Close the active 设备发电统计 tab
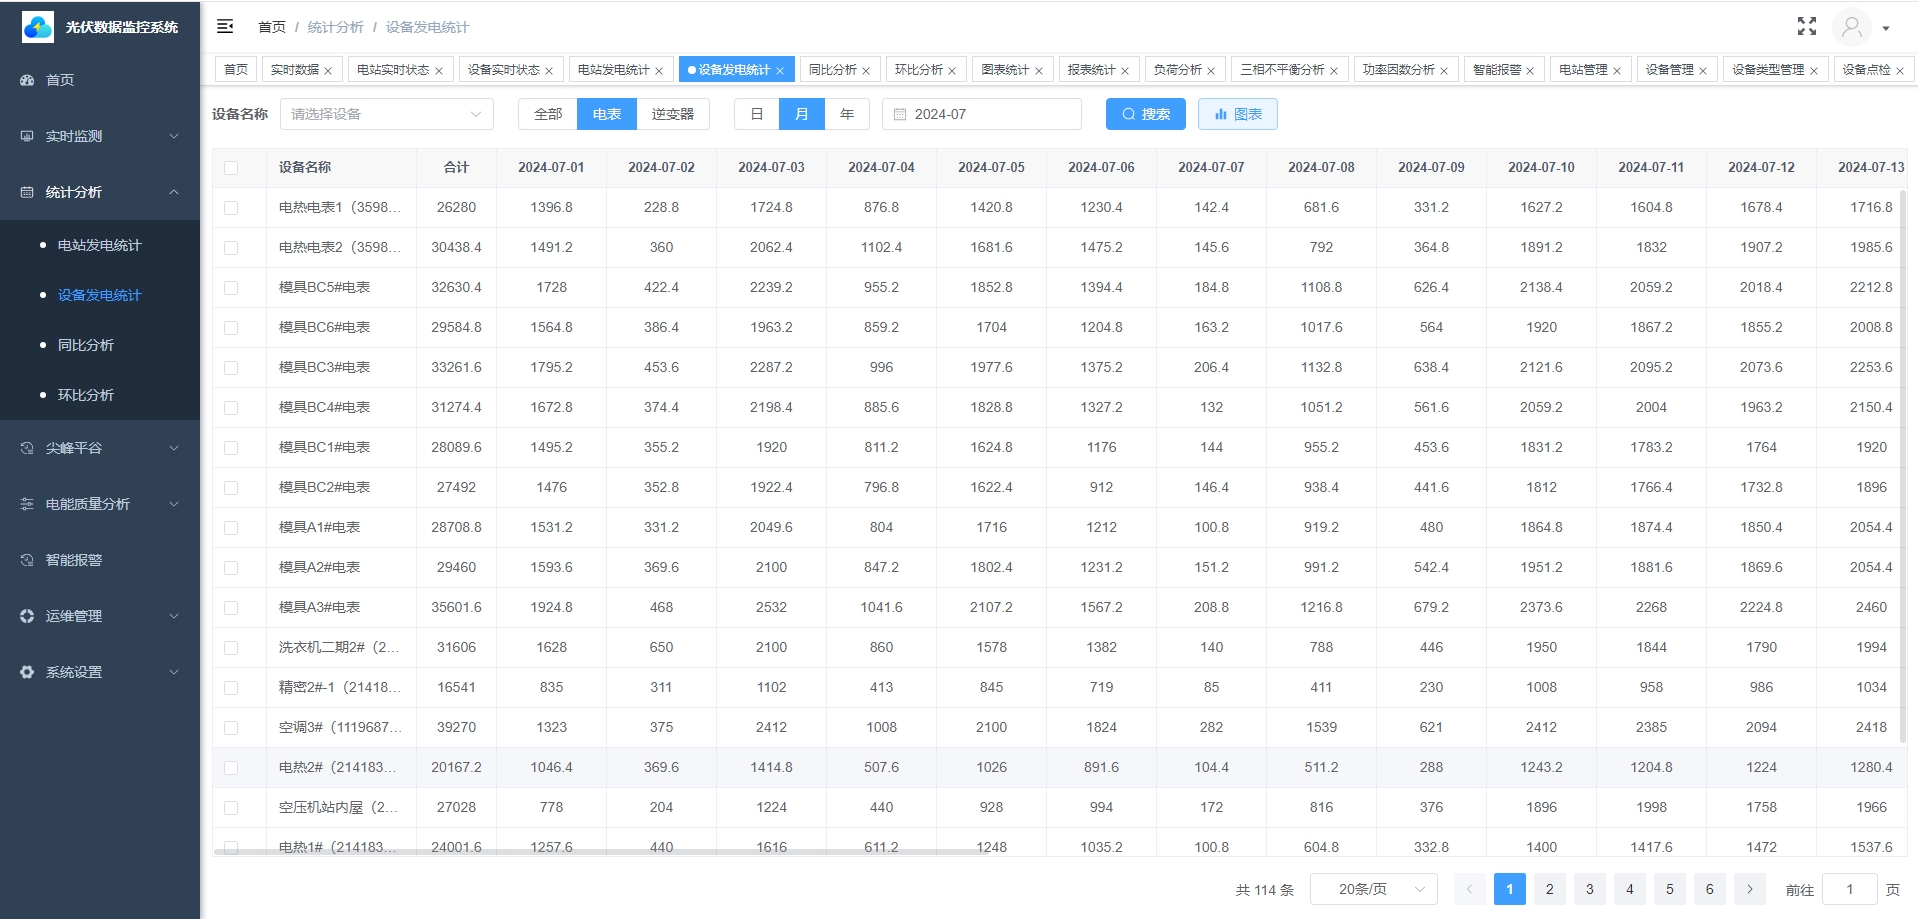Viewport: 1918px width, 919px height. (780, 71)
